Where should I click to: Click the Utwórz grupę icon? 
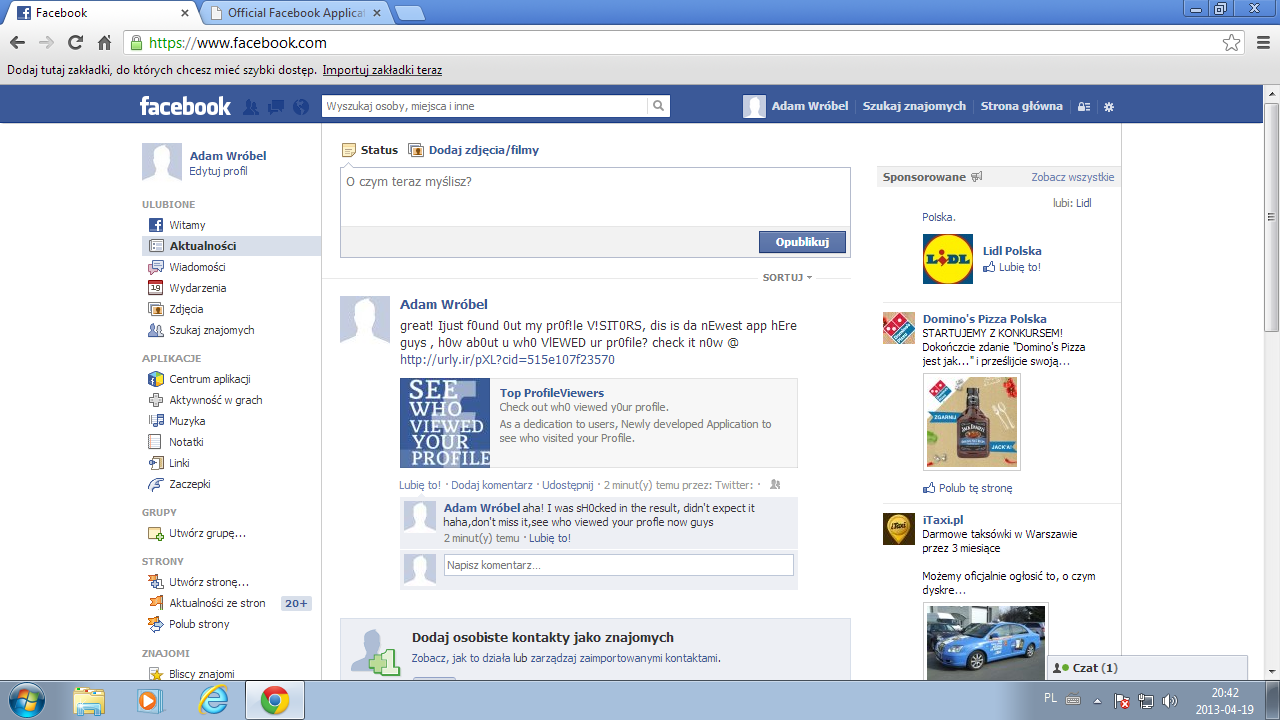(156, 533)
